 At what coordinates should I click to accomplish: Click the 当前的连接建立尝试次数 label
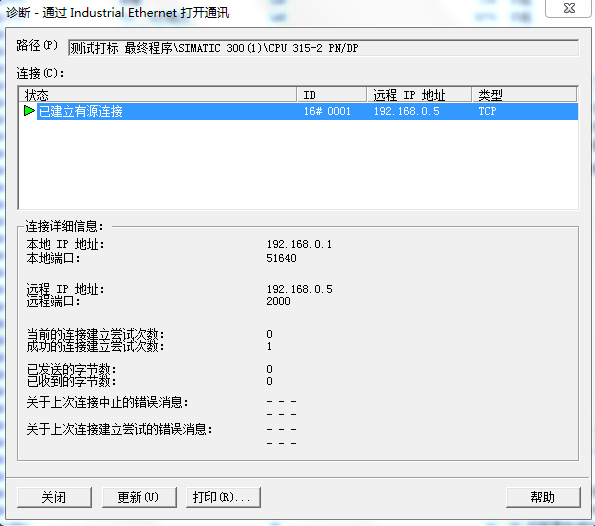click(x=95, y=334)
